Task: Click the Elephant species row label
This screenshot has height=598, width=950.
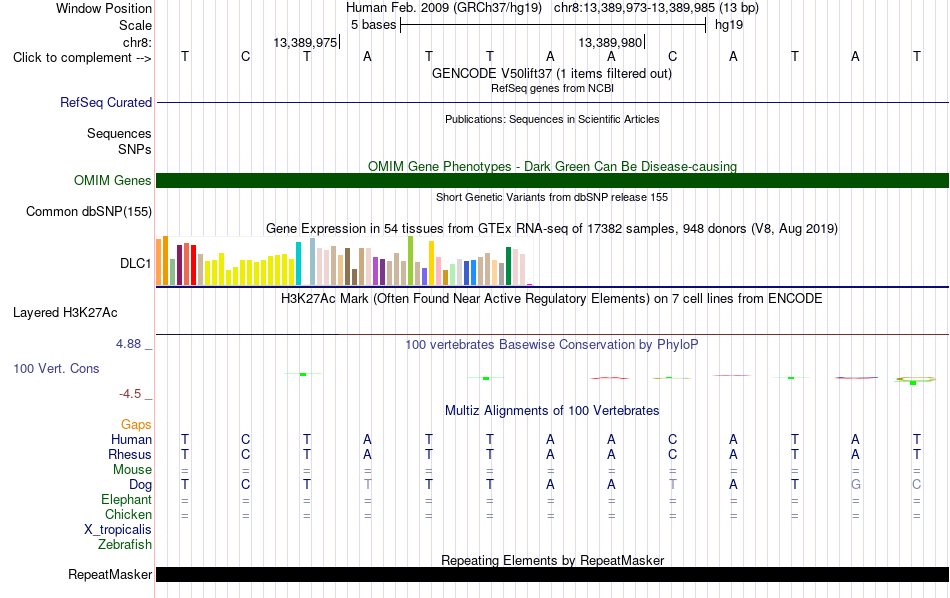Action: [x=126, y=499]
